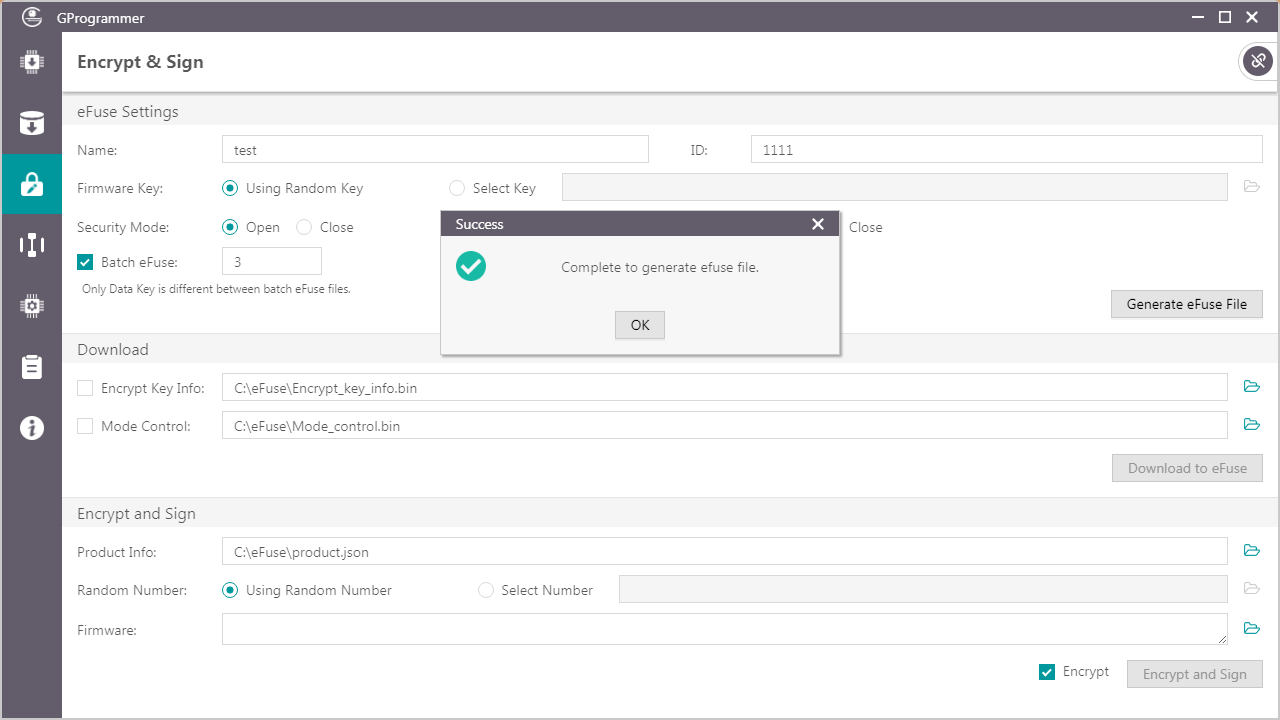Browse for Firmware file
Screen dimensions: 1280x720
tap(1251, 629)
